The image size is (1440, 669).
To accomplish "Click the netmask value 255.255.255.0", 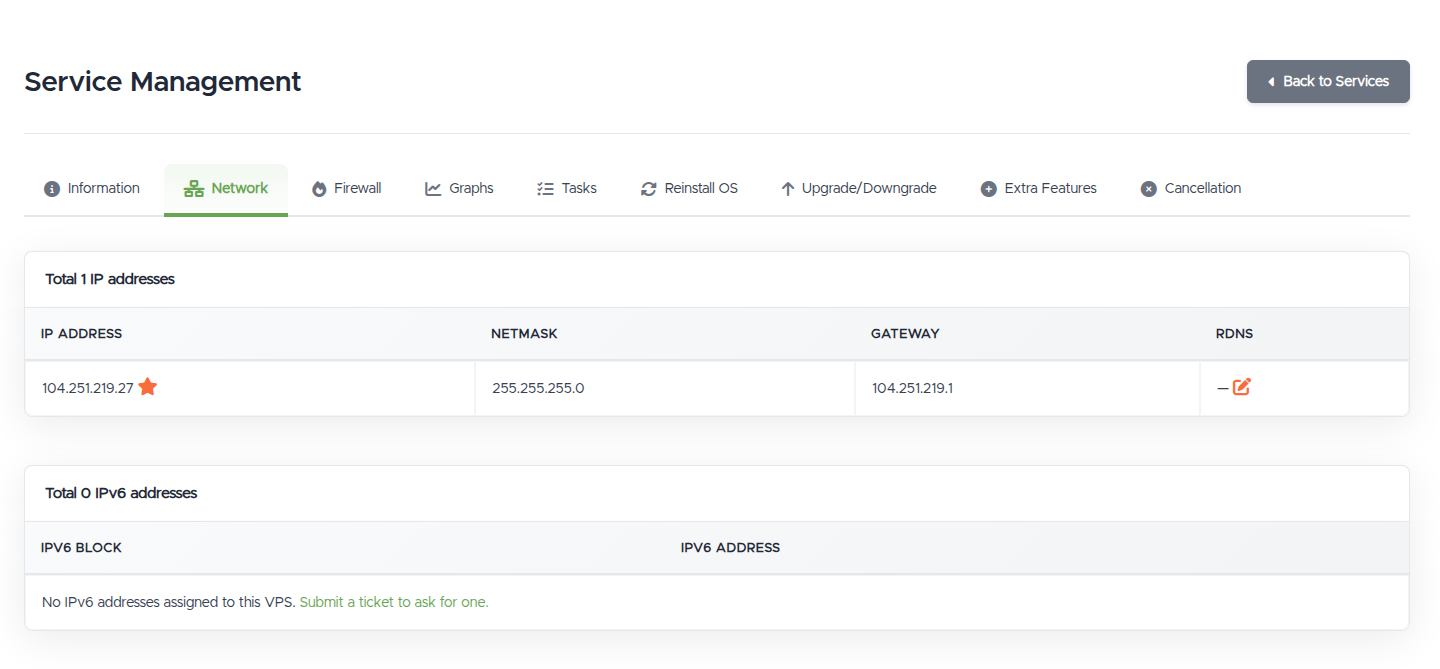I will click(x=538, y=388).
